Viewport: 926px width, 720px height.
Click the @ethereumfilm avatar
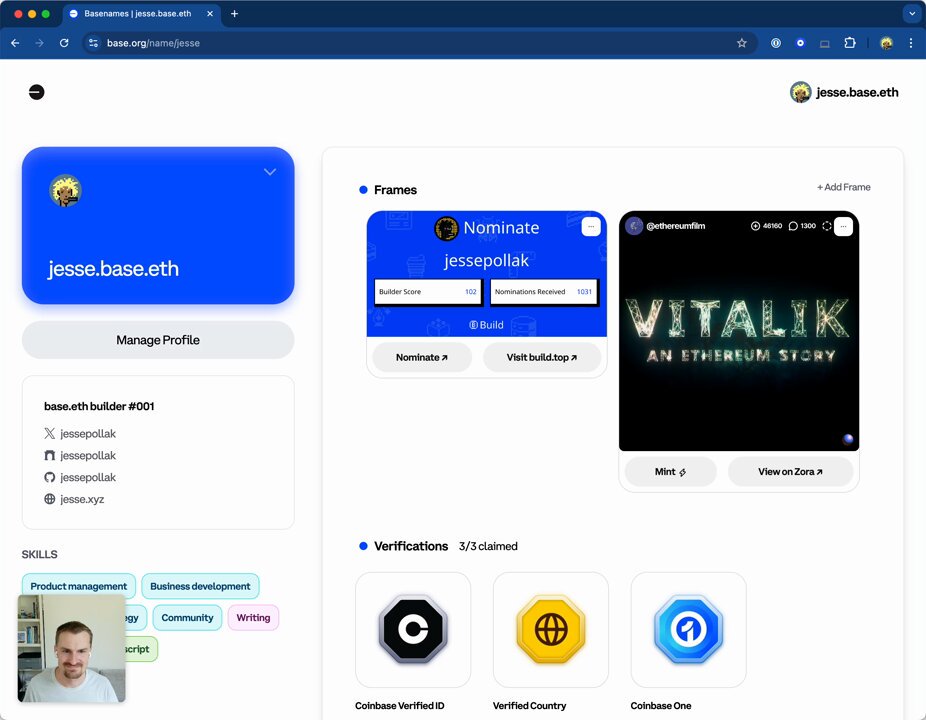tap(634, 226)
